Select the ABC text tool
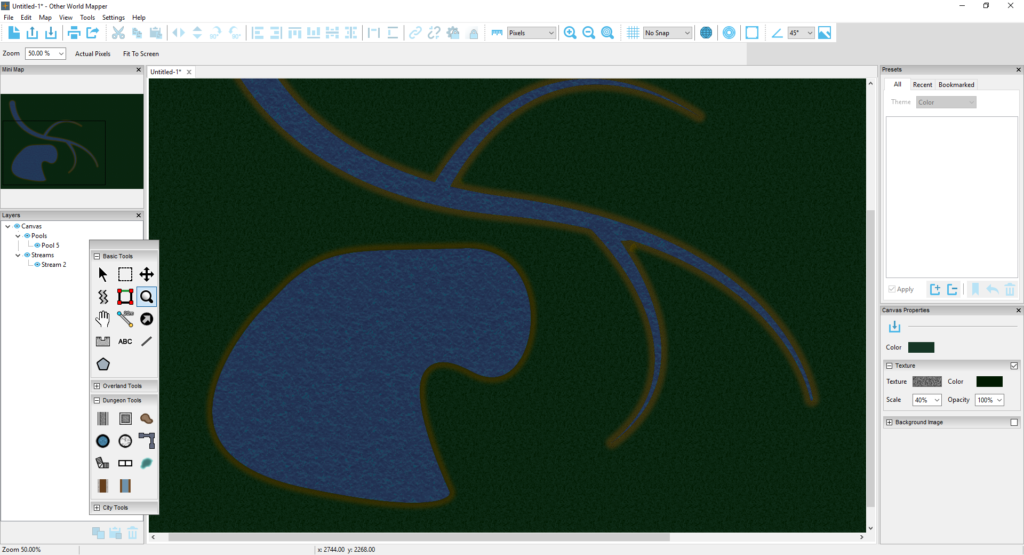 [x=125, y=341]
